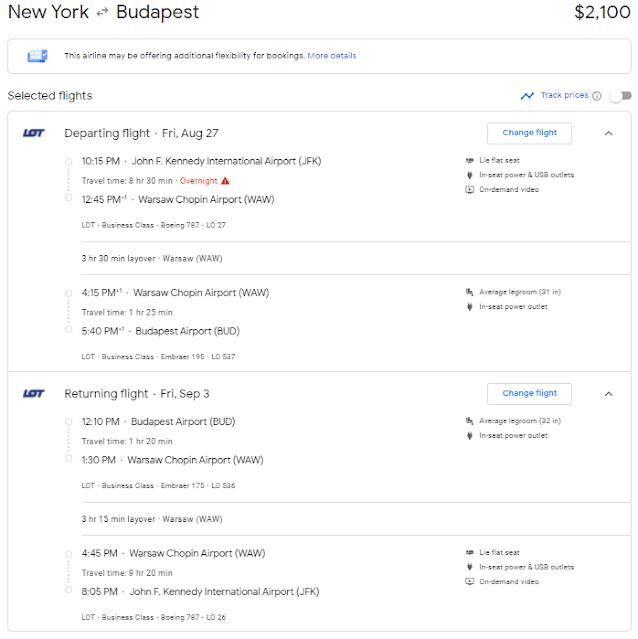Collapse the departing flight details chevron
Viewport: 638px width, 639px height.
(x=608, y=133)
